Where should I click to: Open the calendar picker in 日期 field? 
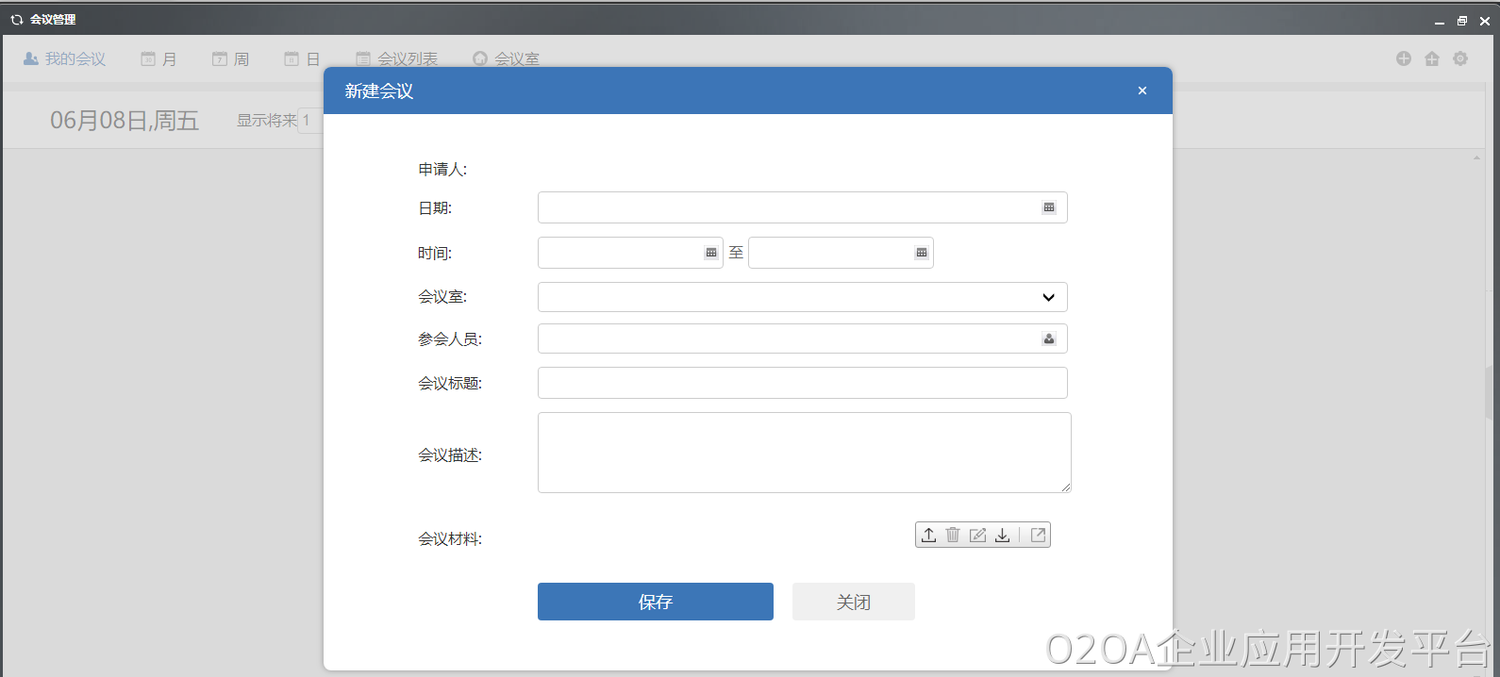coord(1049,208)
